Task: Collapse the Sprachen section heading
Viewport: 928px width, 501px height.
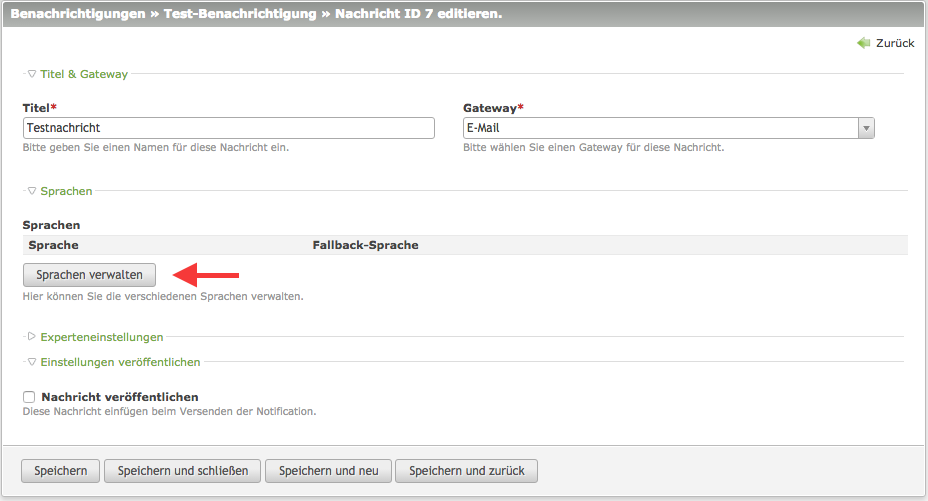Action: coord(66,191)
